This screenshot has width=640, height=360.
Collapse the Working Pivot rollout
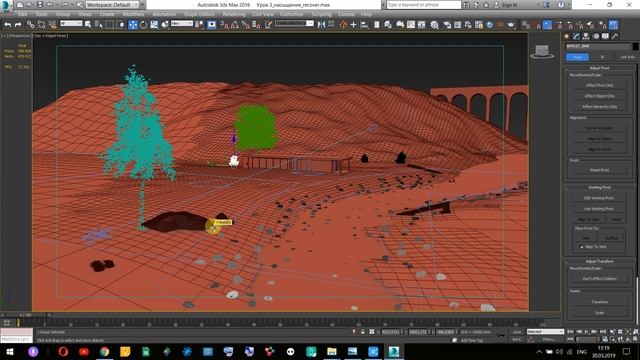[x=599, y=187]
